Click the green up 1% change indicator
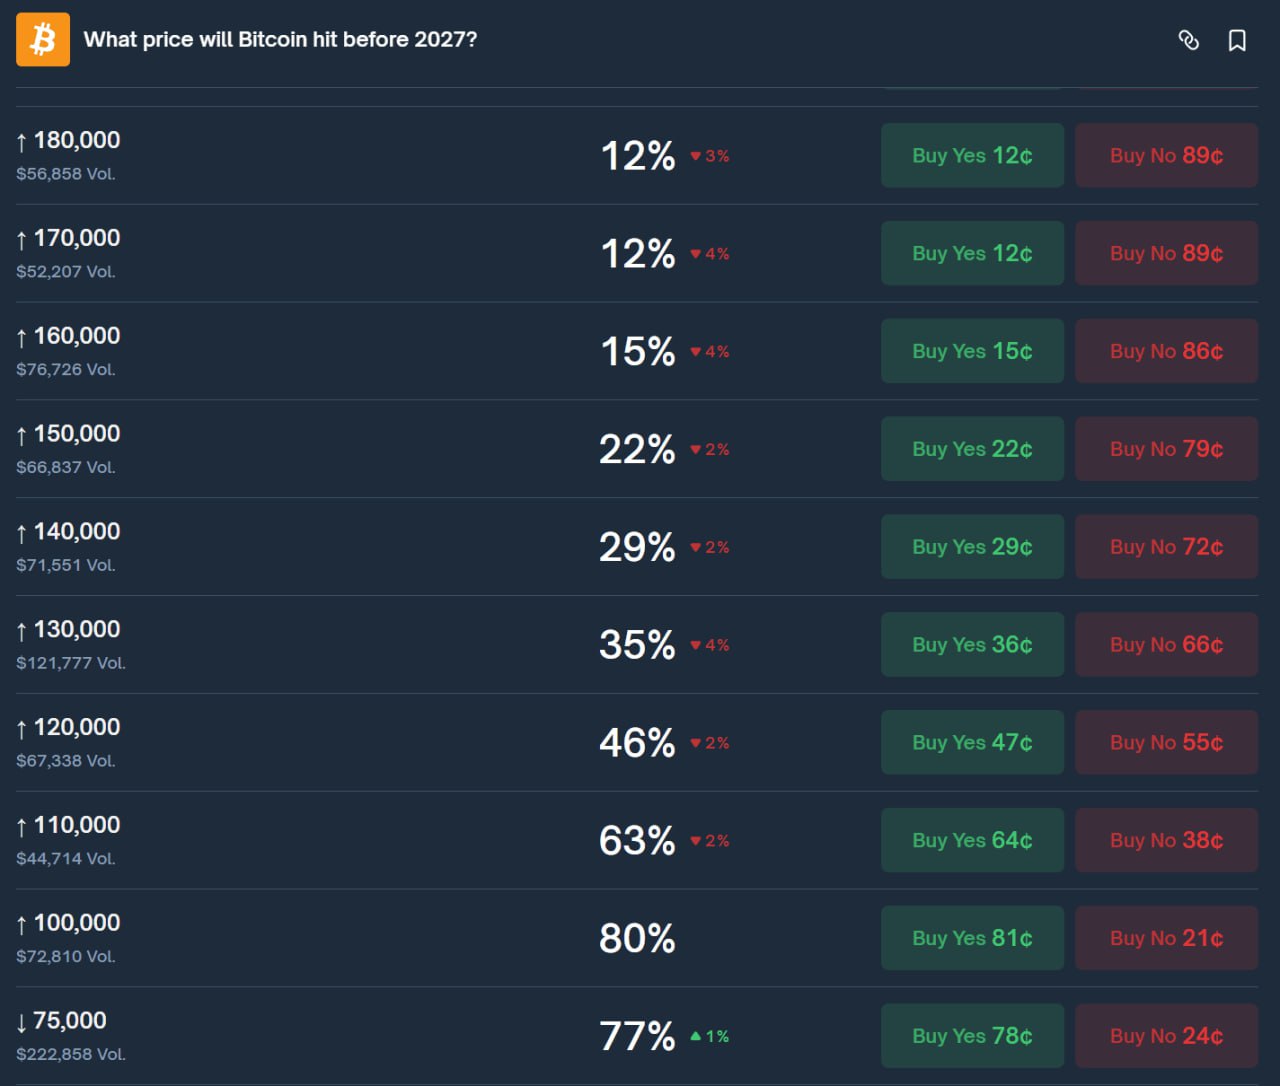 tap(710, 1037)
